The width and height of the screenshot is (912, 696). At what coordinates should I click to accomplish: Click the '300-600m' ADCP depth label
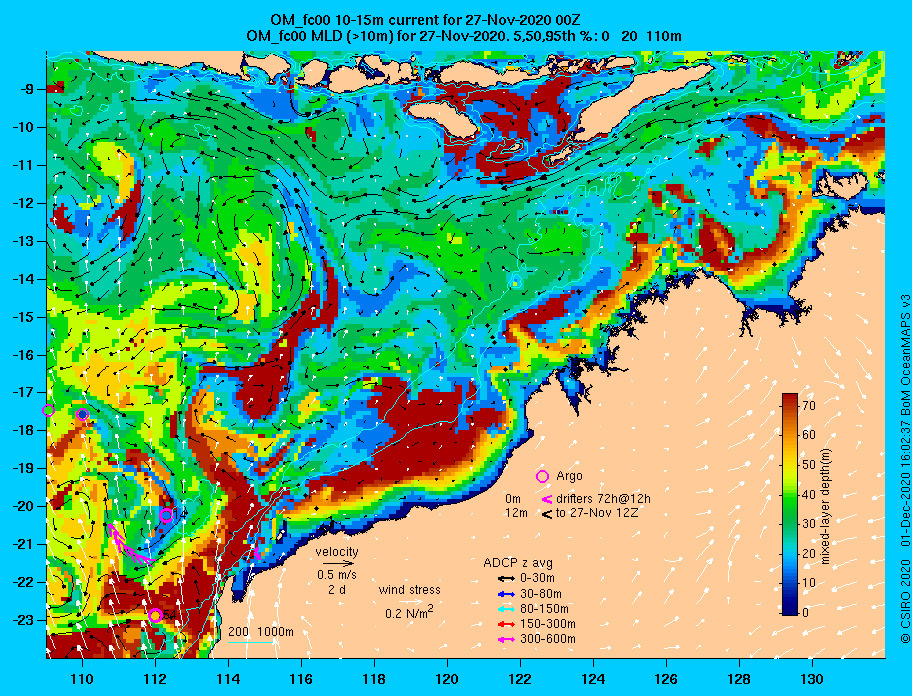[548, 639]
